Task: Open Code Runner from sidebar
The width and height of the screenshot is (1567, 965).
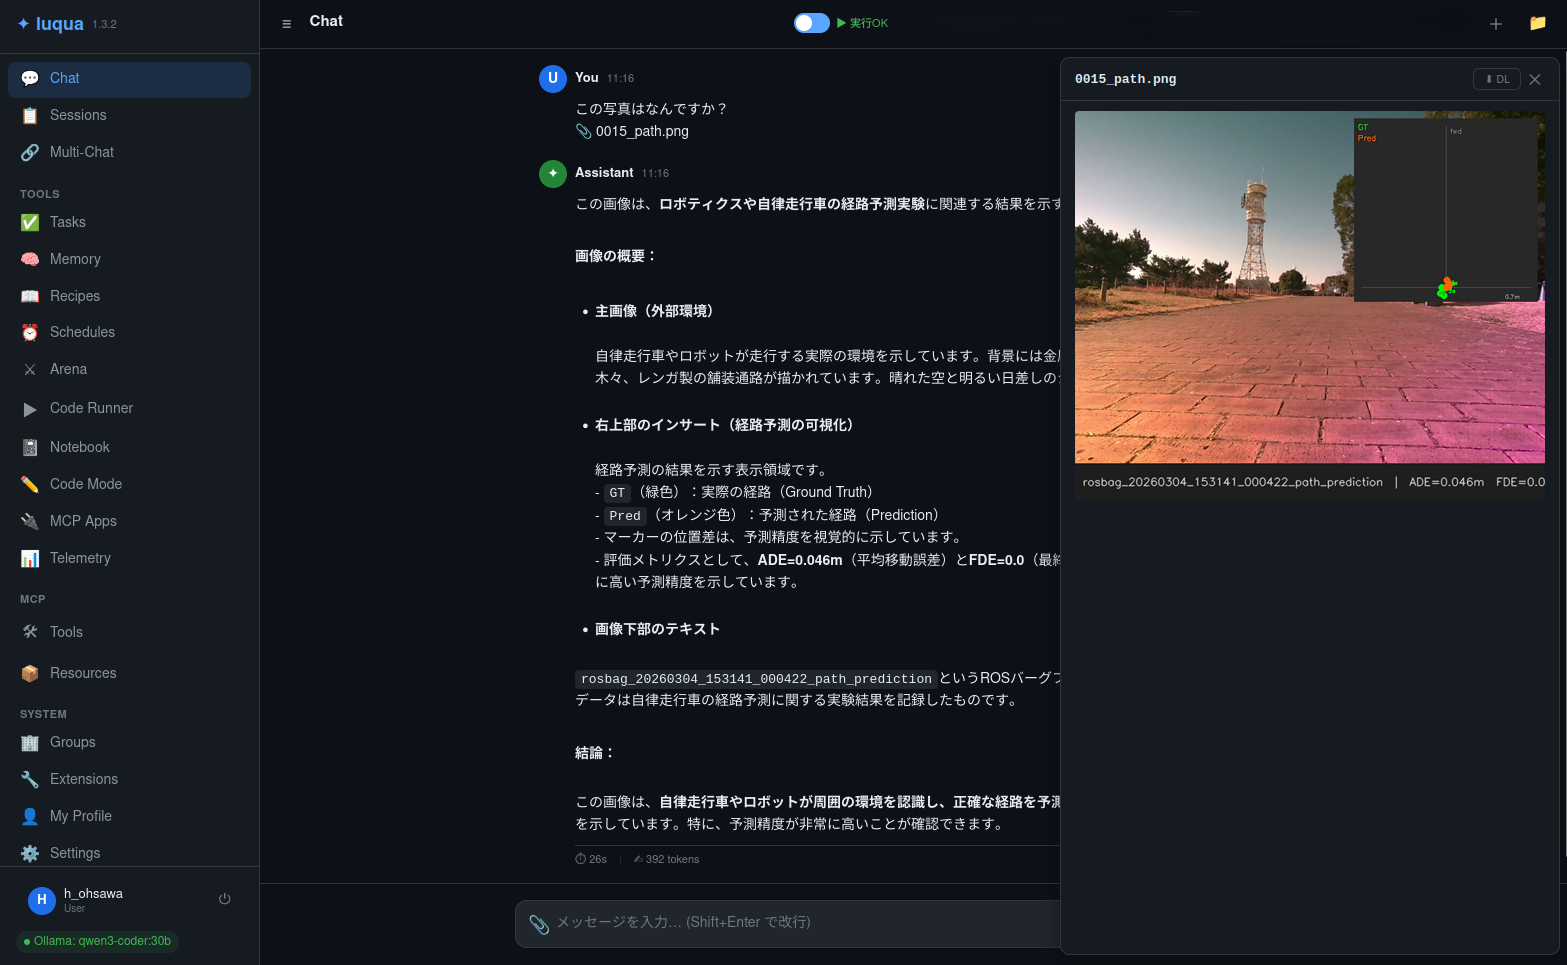Action: 91,408
